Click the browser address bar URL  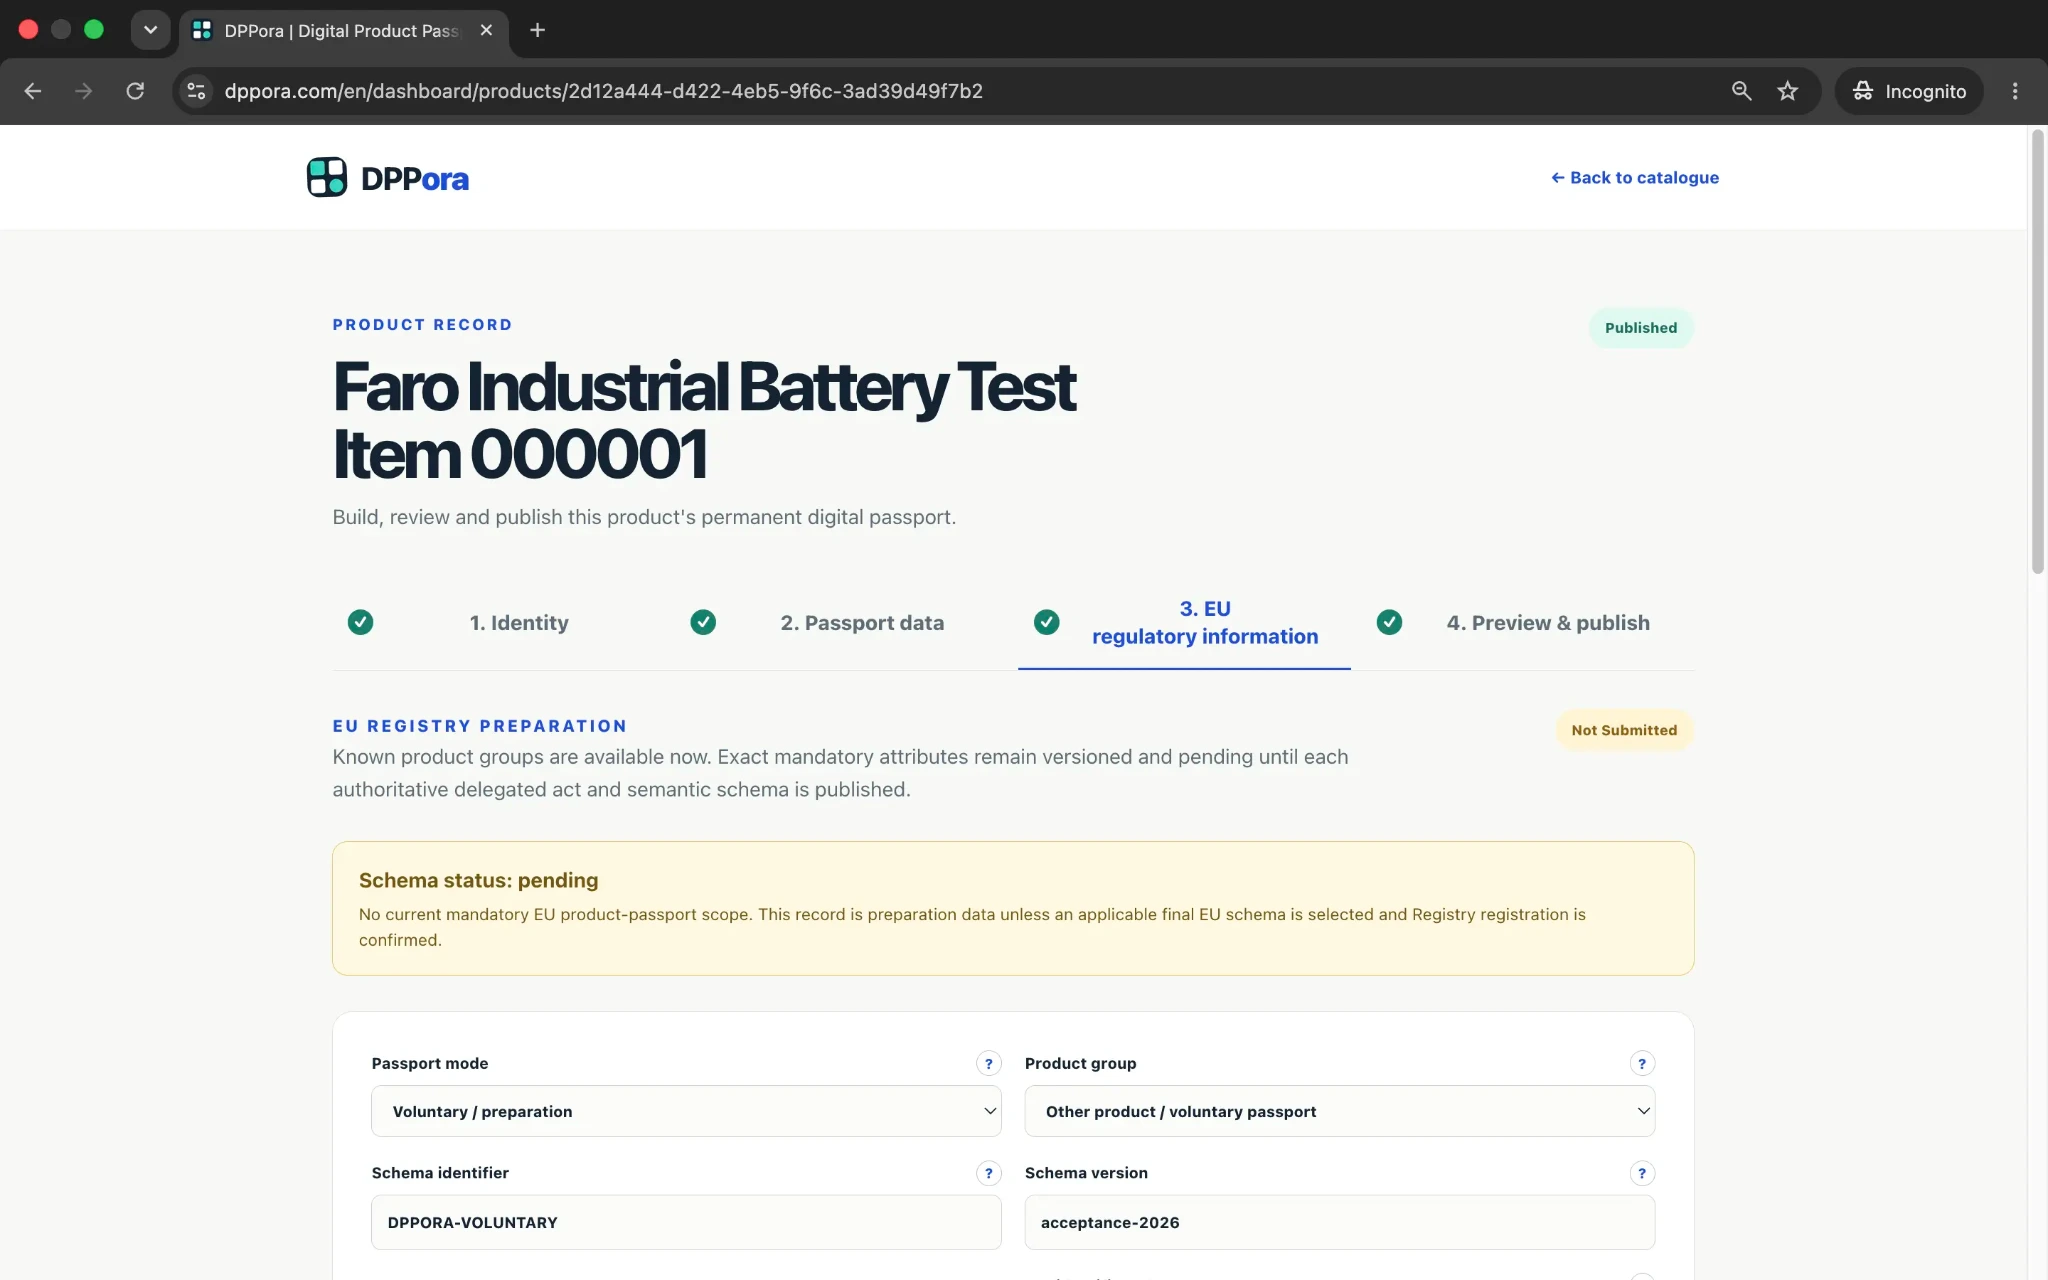(x=603, y=91)
